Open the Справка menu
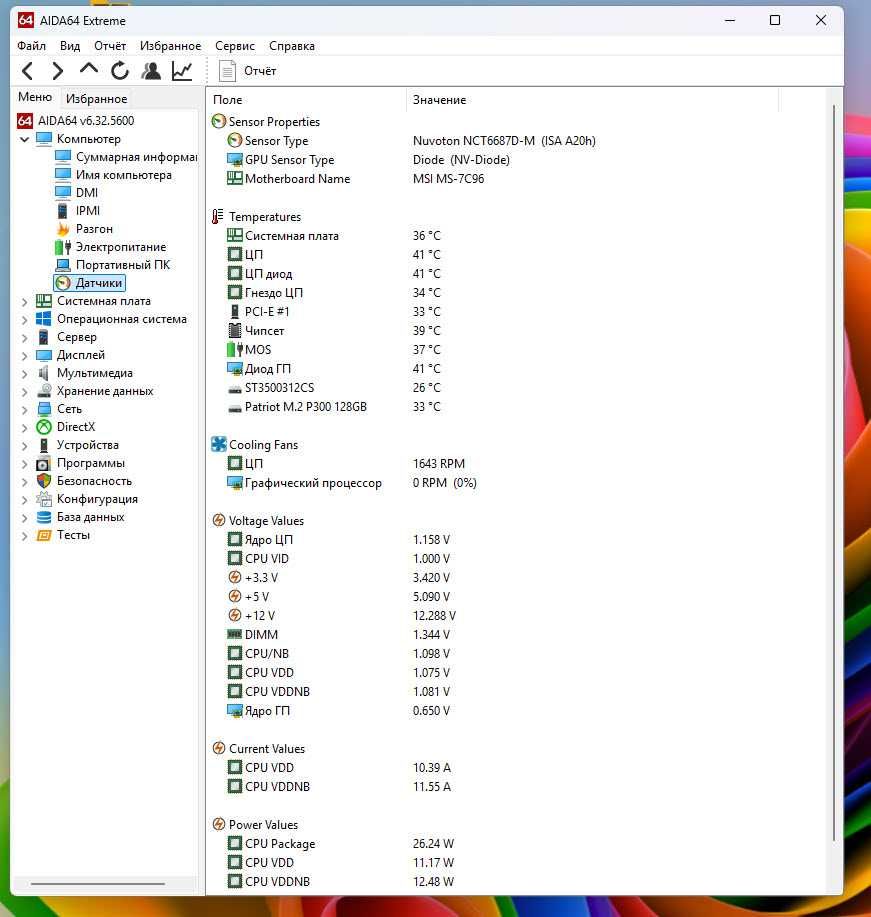The width and height of the screenshot is (871, 917). click(292, 46)
